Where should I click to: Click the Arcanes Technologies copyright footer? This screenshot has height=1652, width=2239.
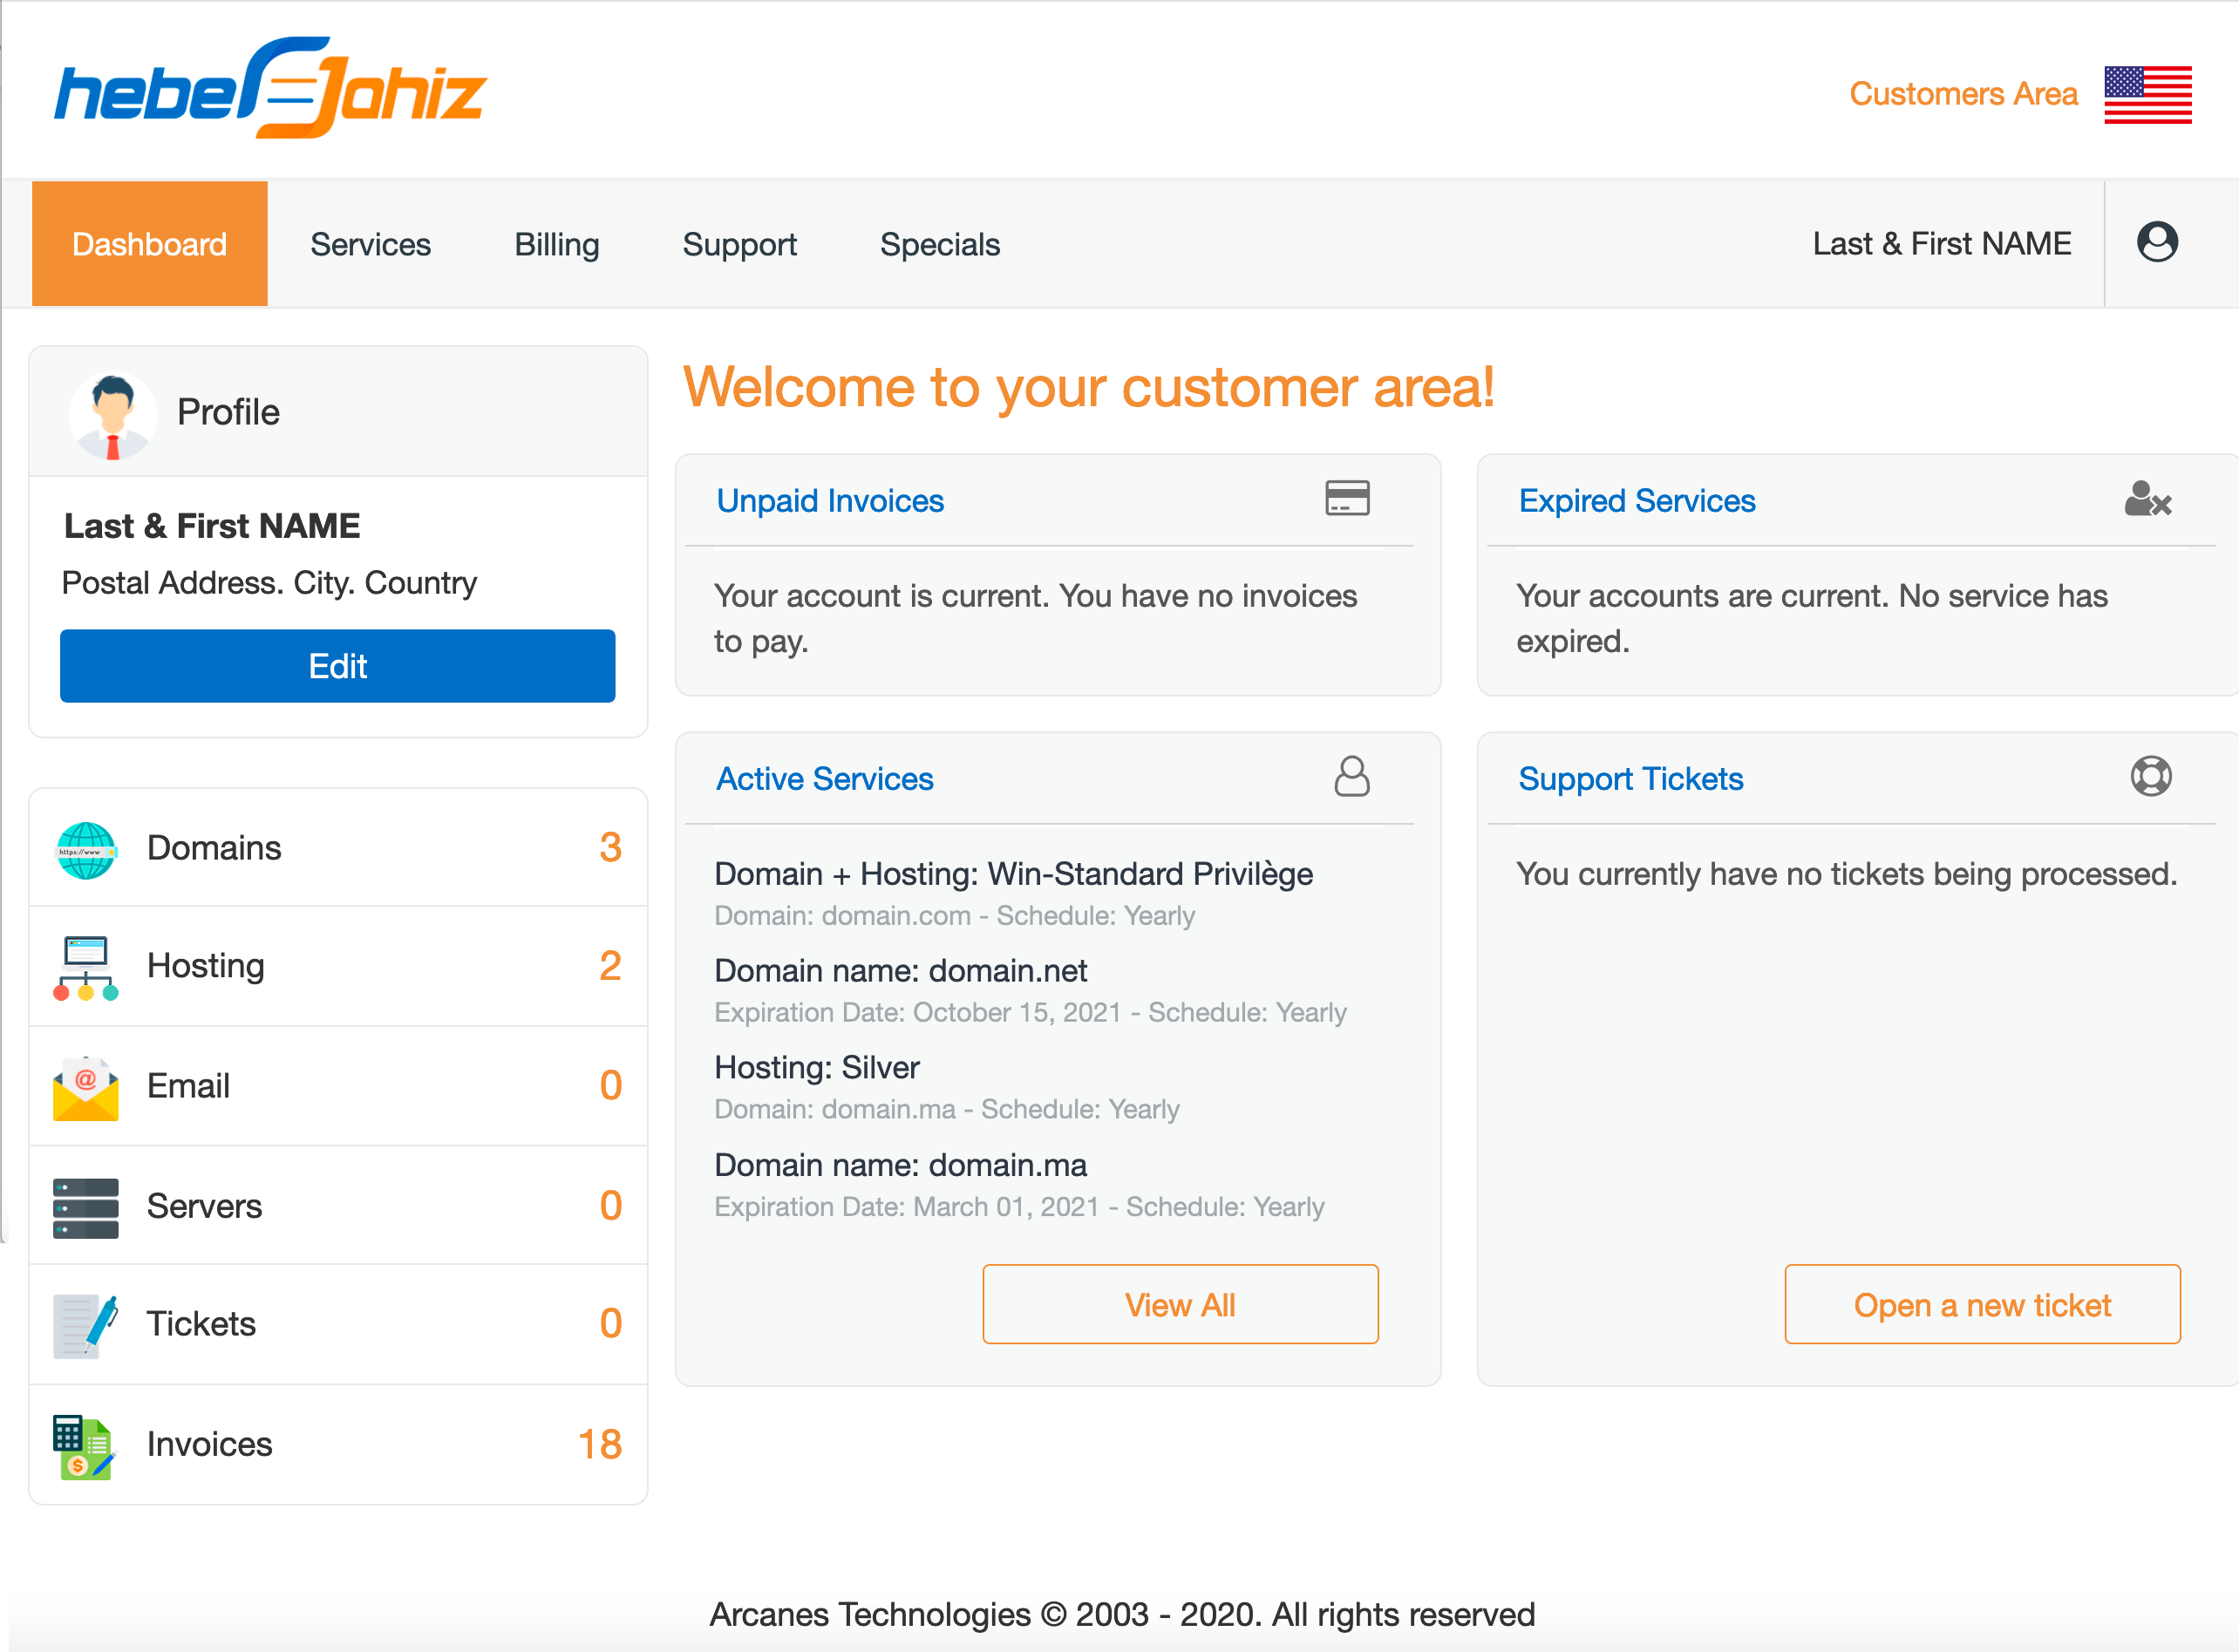coord(1122,1615)
